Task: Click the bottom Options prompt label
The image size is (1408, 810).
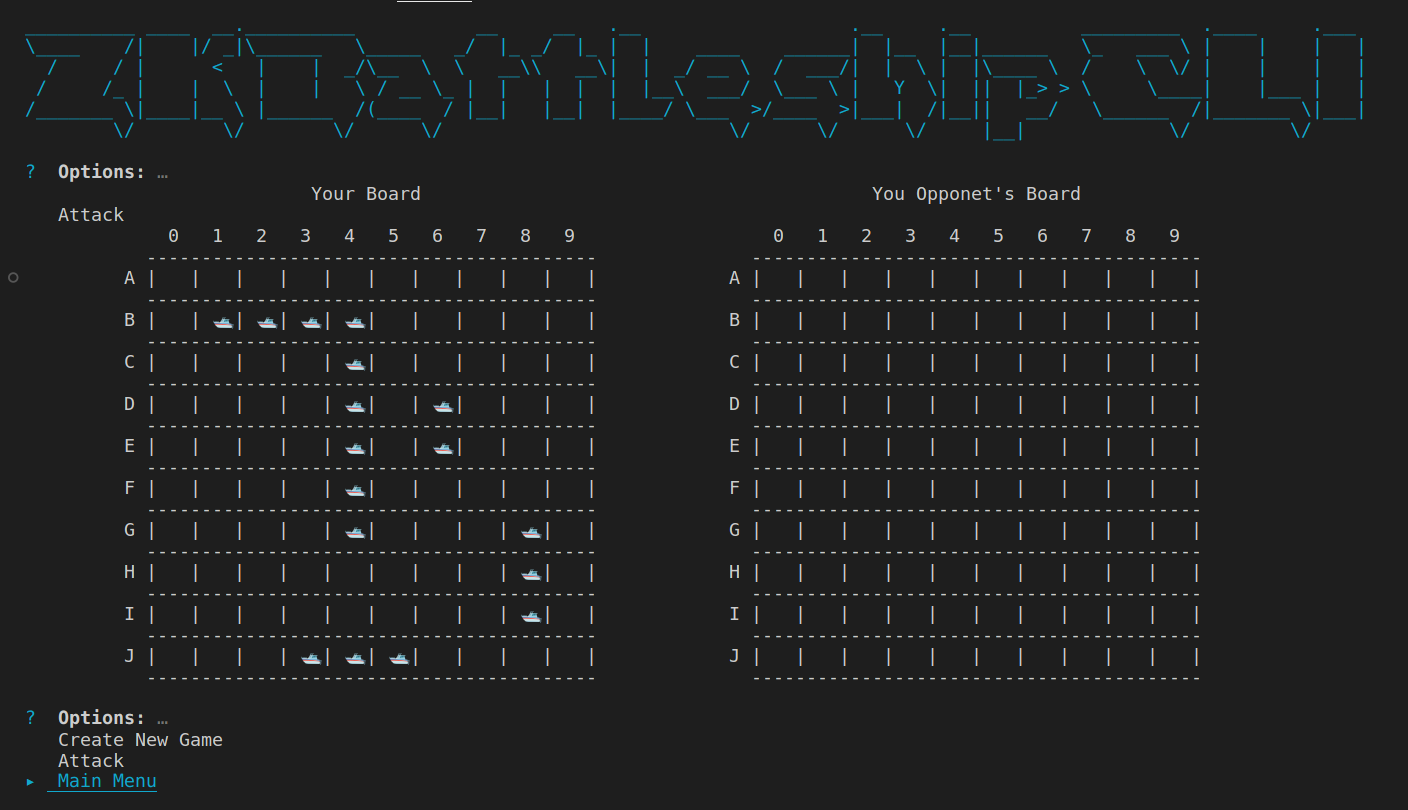Action: click(102, 718)
